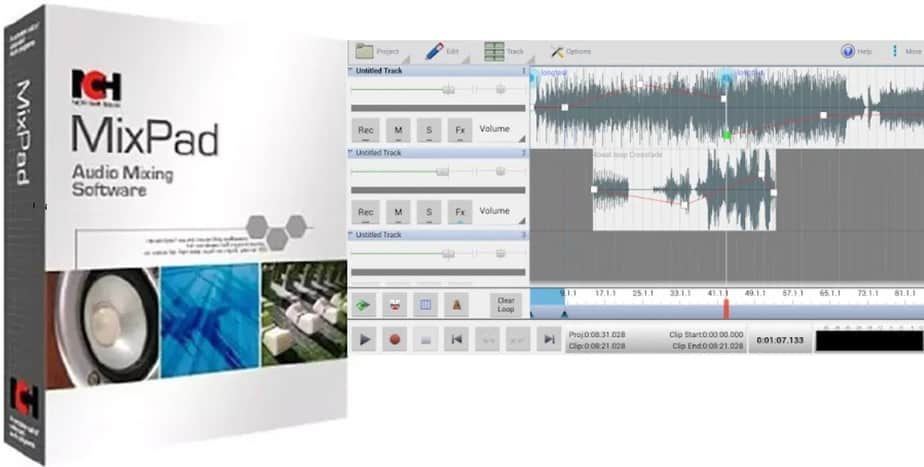Open effects for track 2 via Fx

tap(460, 212)
